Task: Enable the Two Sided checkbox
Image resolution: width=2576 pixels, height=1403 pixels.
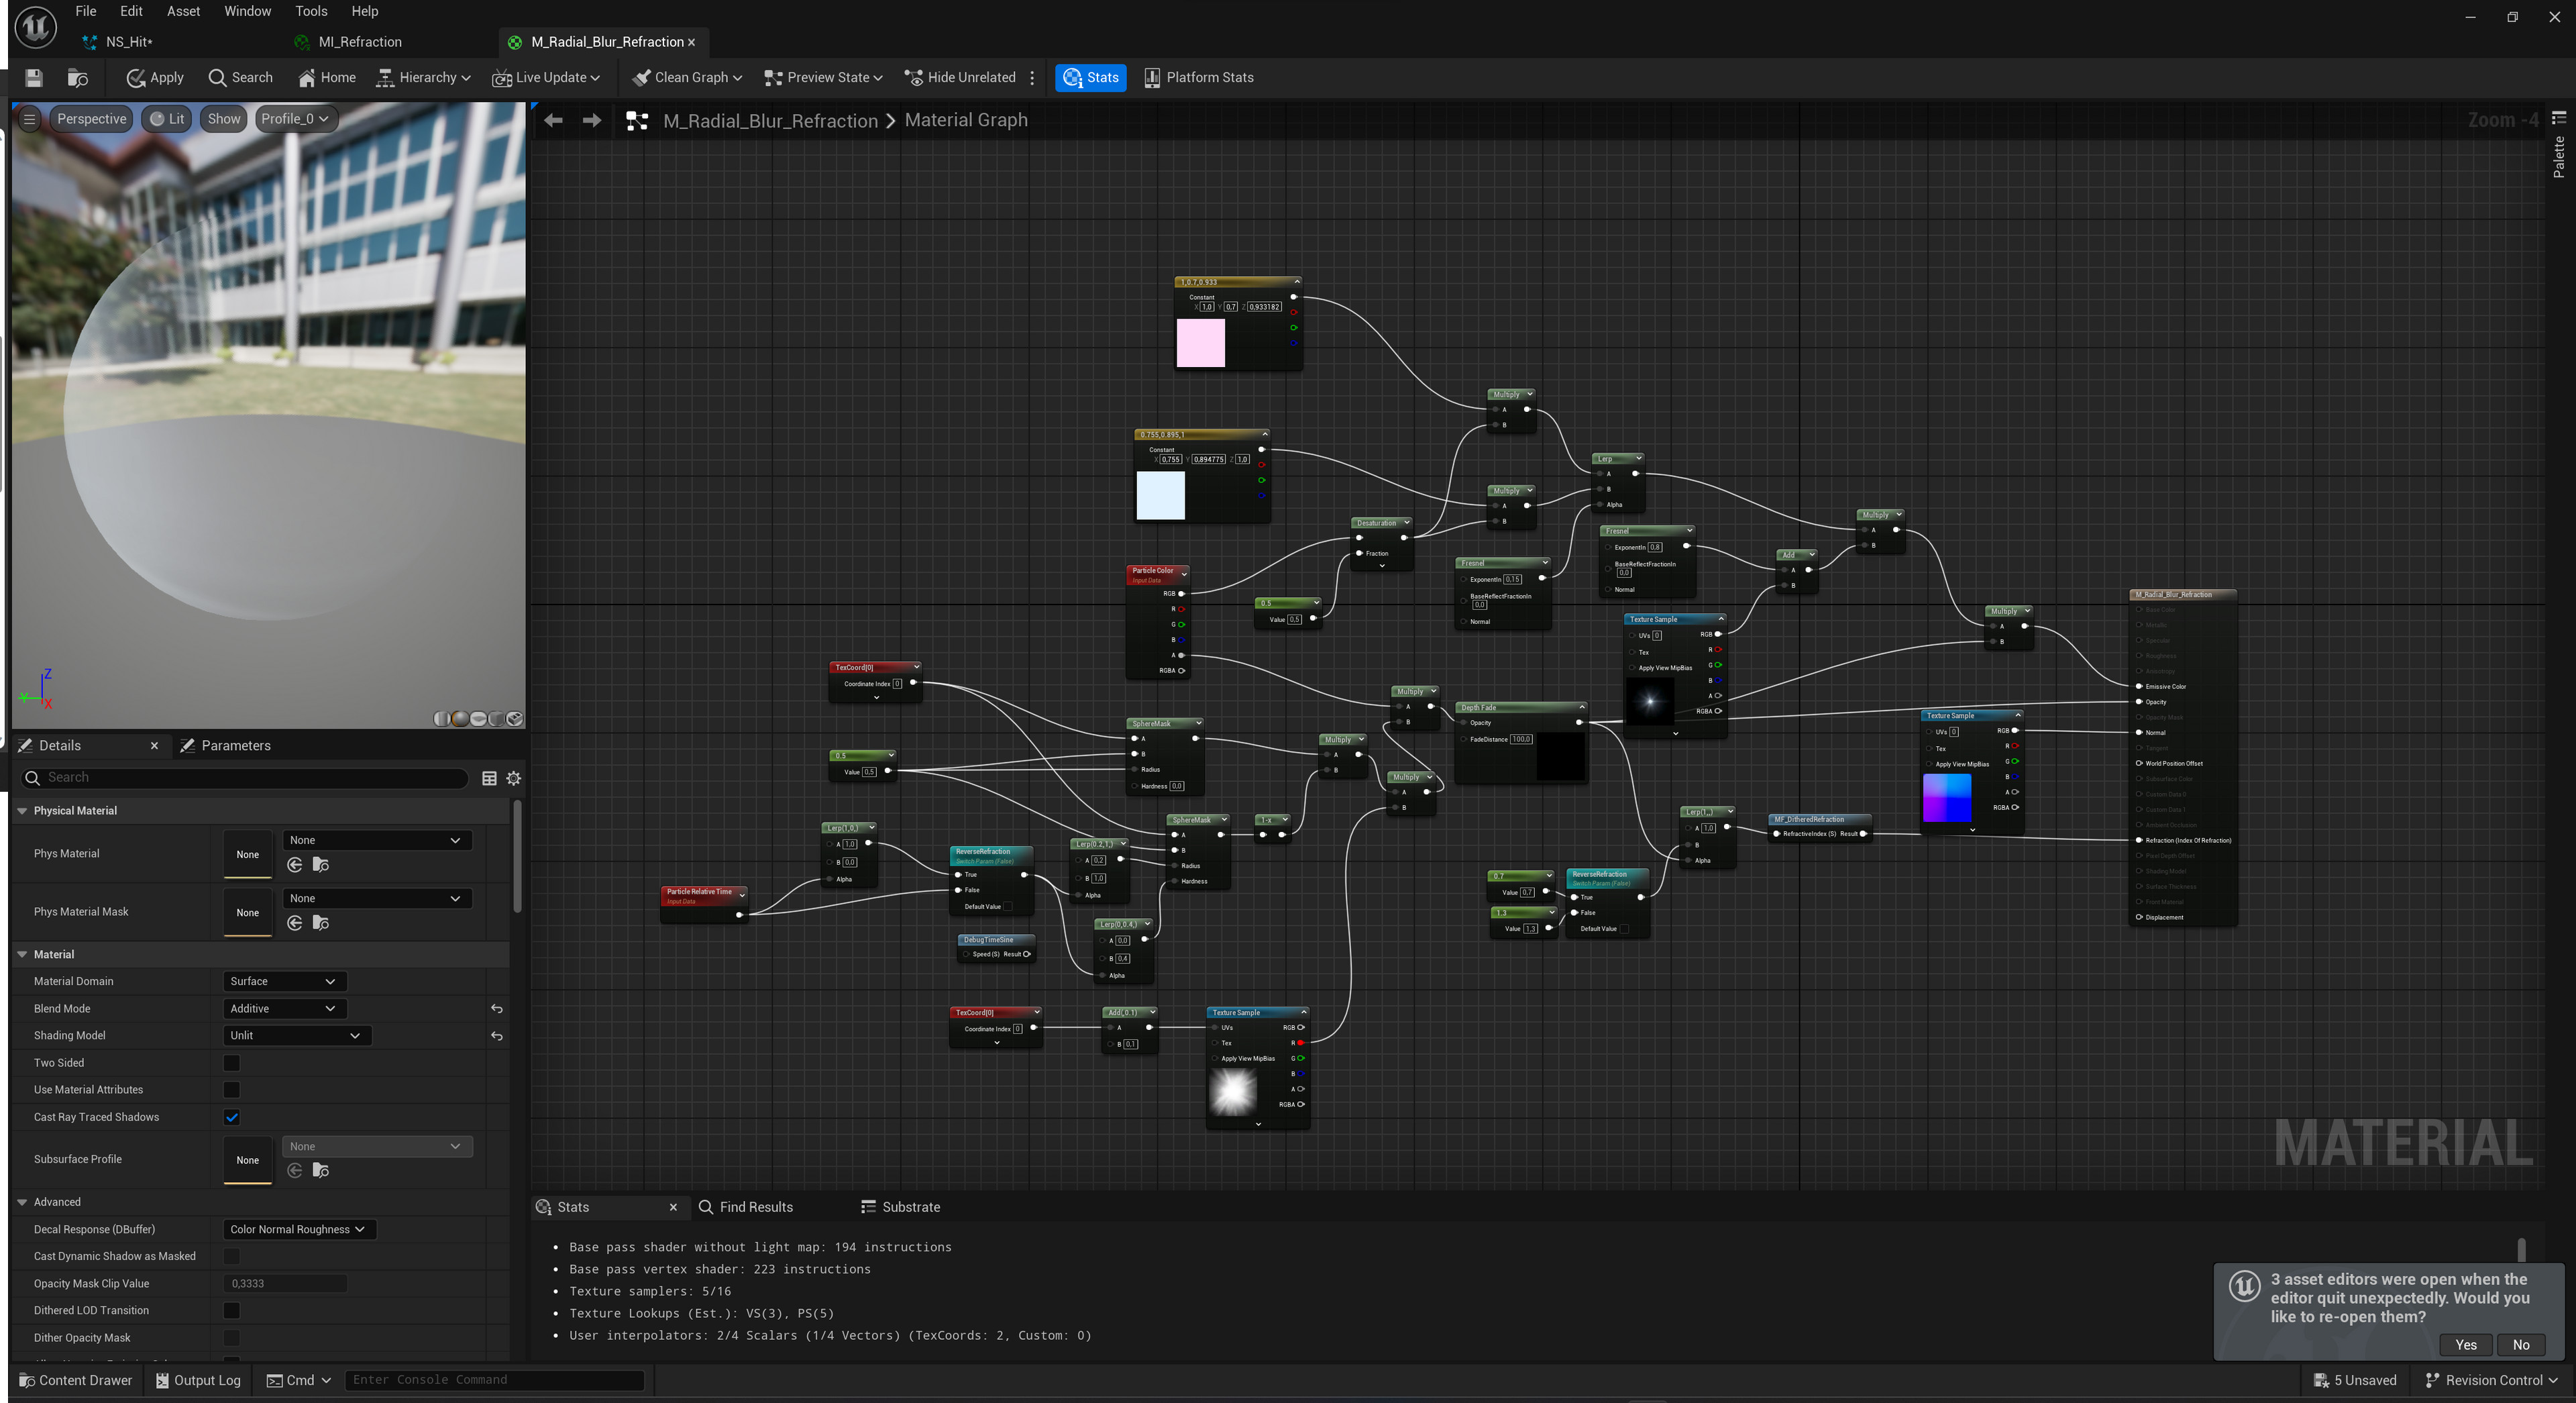Action: 232,1063
